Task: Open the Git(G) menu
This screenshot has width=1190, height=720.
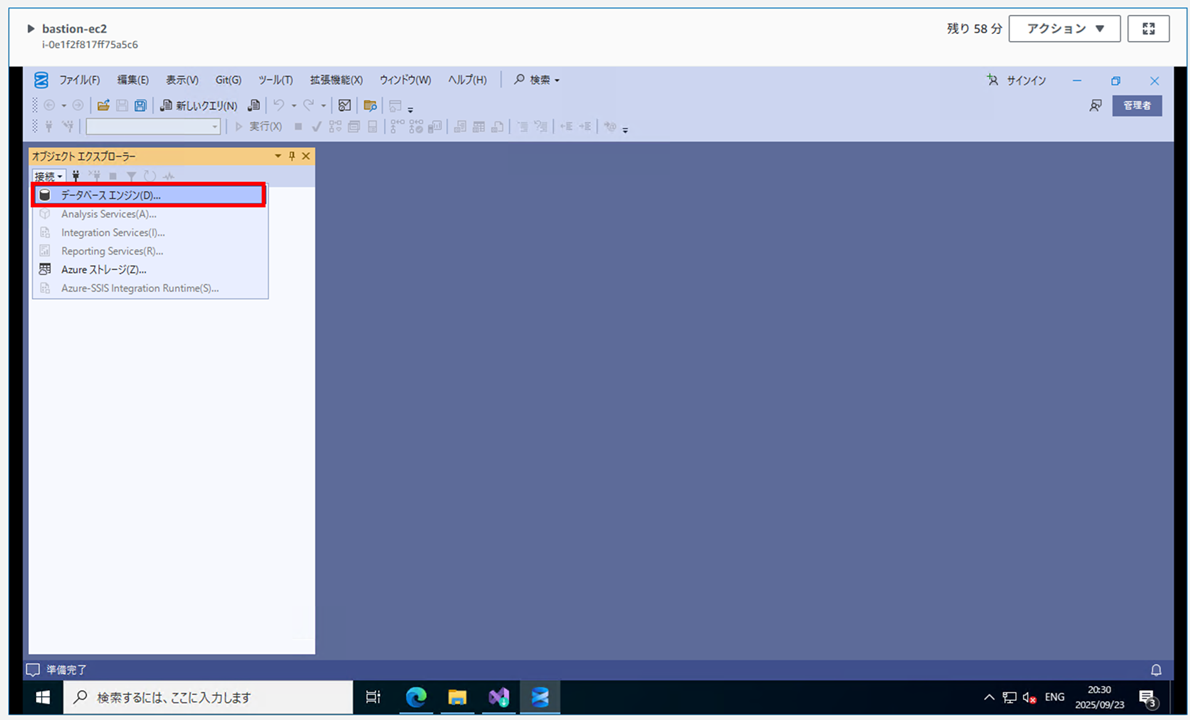Action: tap(228, 80)
